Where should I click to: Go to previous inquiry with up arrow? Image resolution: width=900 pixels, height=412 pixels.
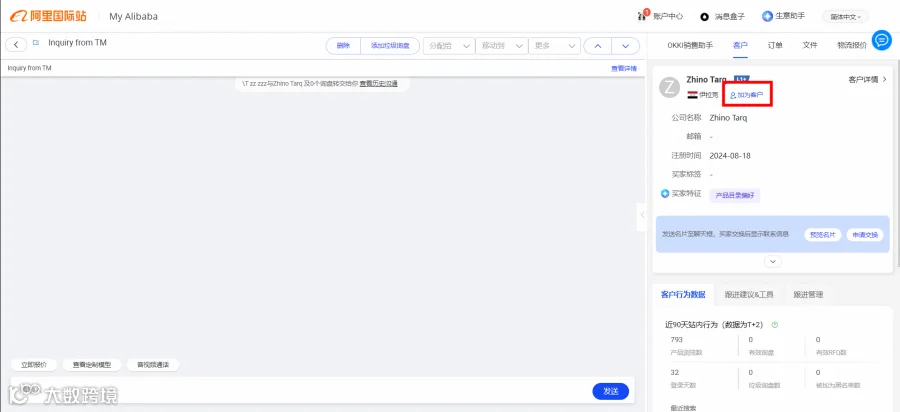pos(598,46)
